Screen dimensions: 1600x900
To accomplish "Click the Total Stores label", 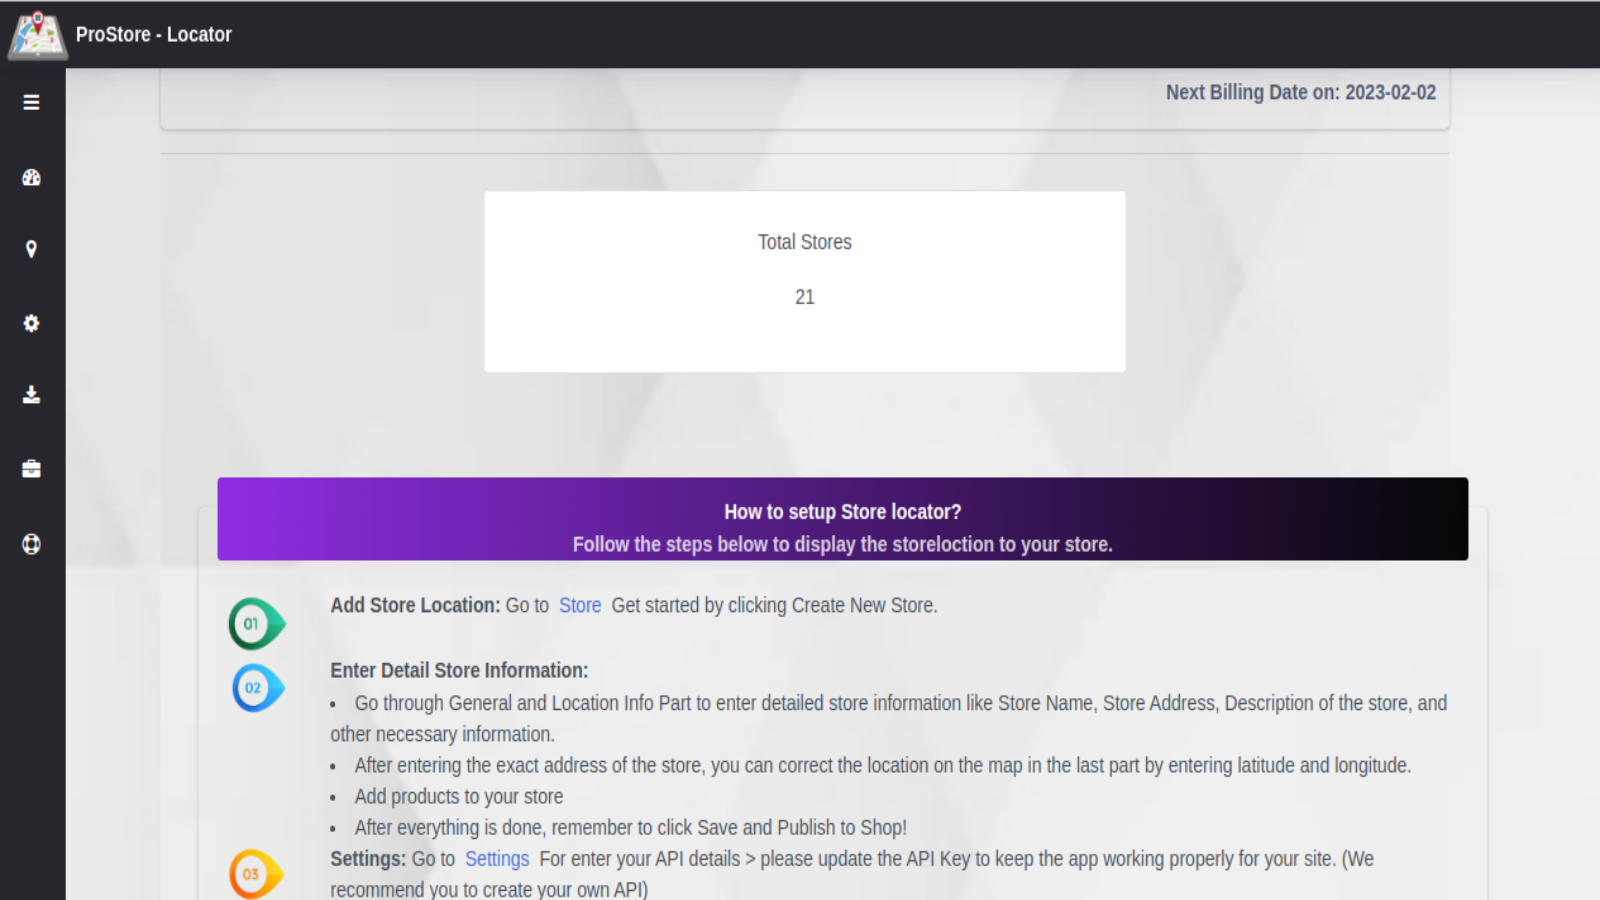I will point(805,242).
